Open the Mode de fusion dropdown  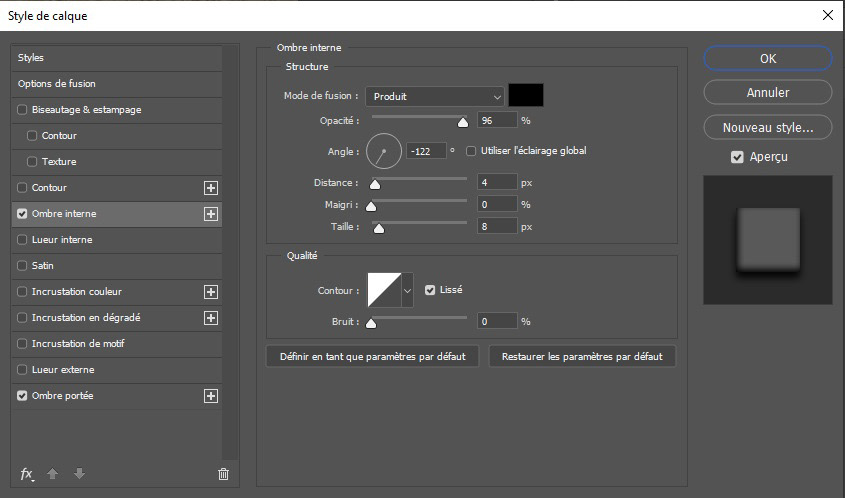(x=435, y=96)
